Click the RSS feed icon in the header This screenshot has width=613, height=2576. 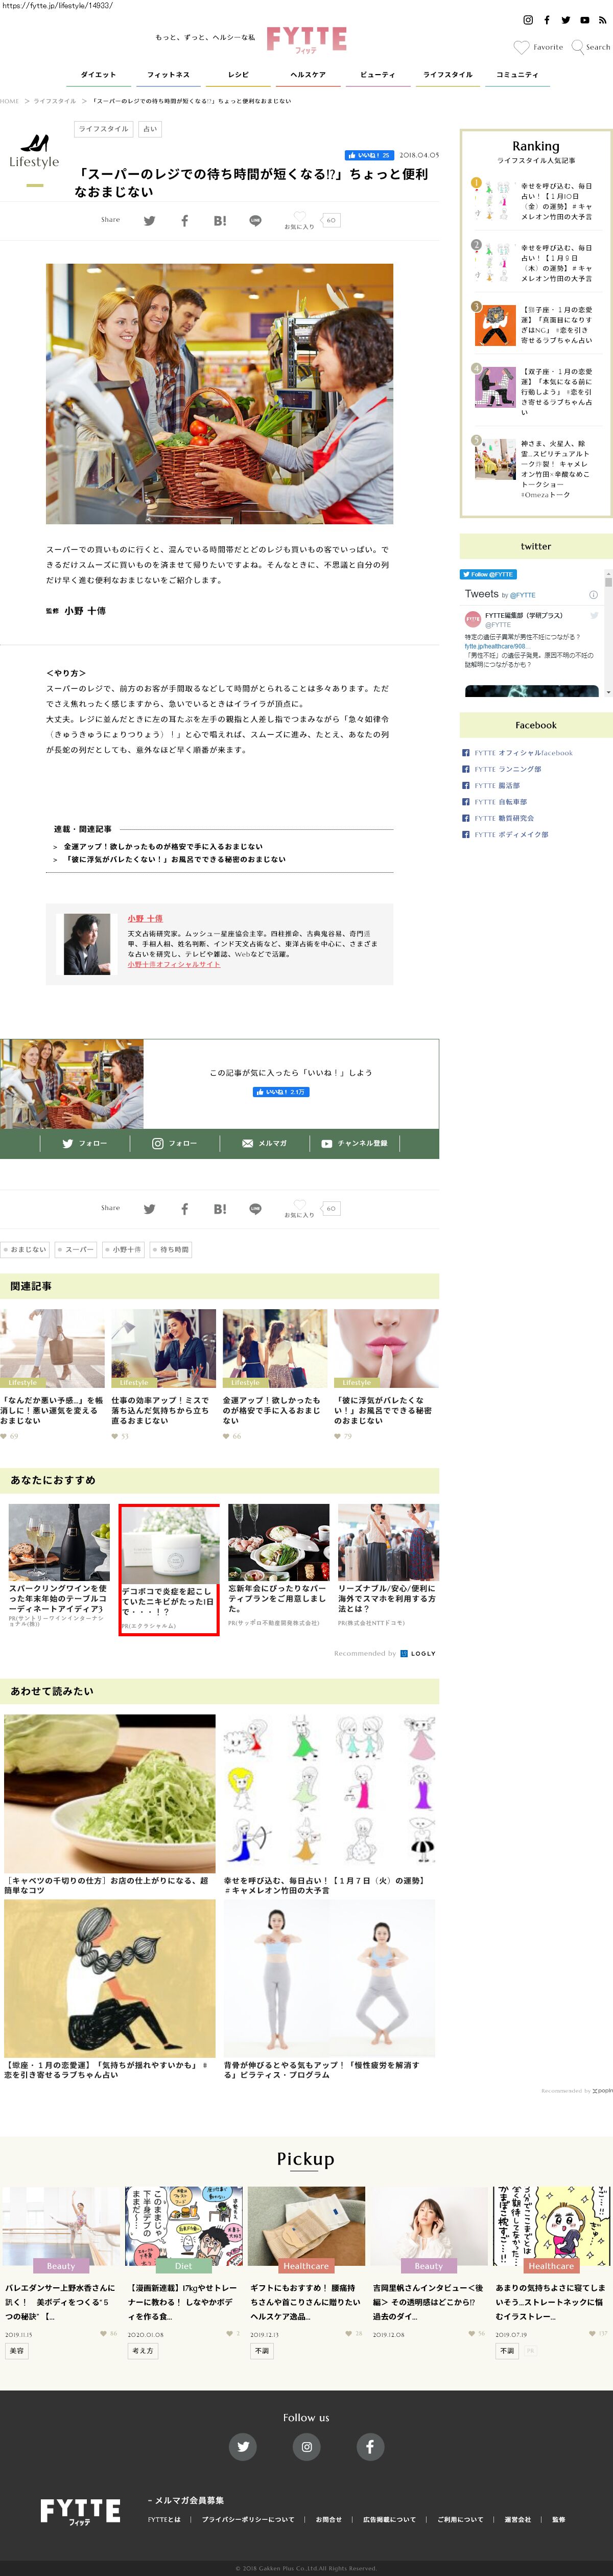(603, 20)
